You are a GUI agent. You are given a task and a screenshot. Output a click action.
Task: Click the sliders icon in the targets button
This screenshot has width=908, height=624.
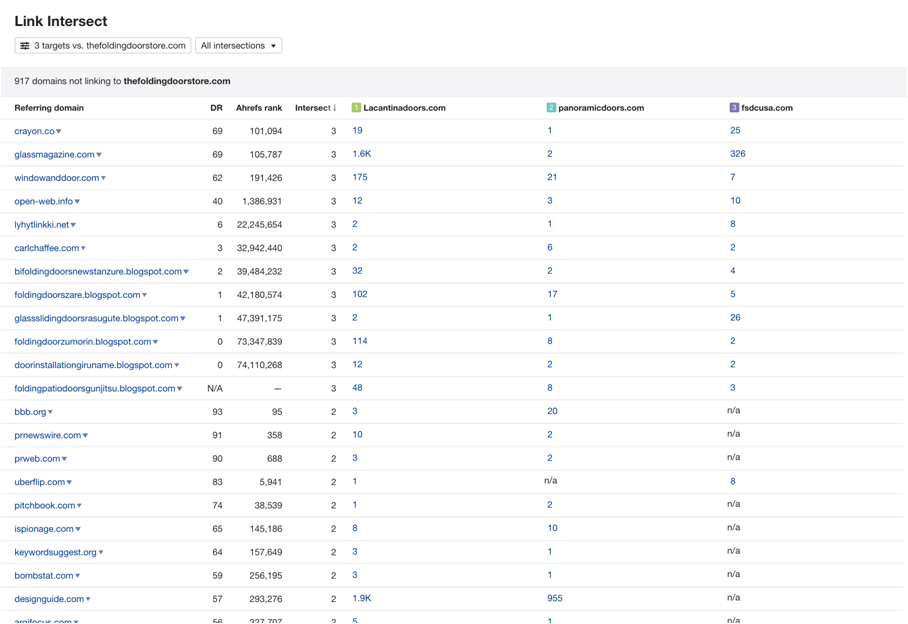tap(25, 46)
